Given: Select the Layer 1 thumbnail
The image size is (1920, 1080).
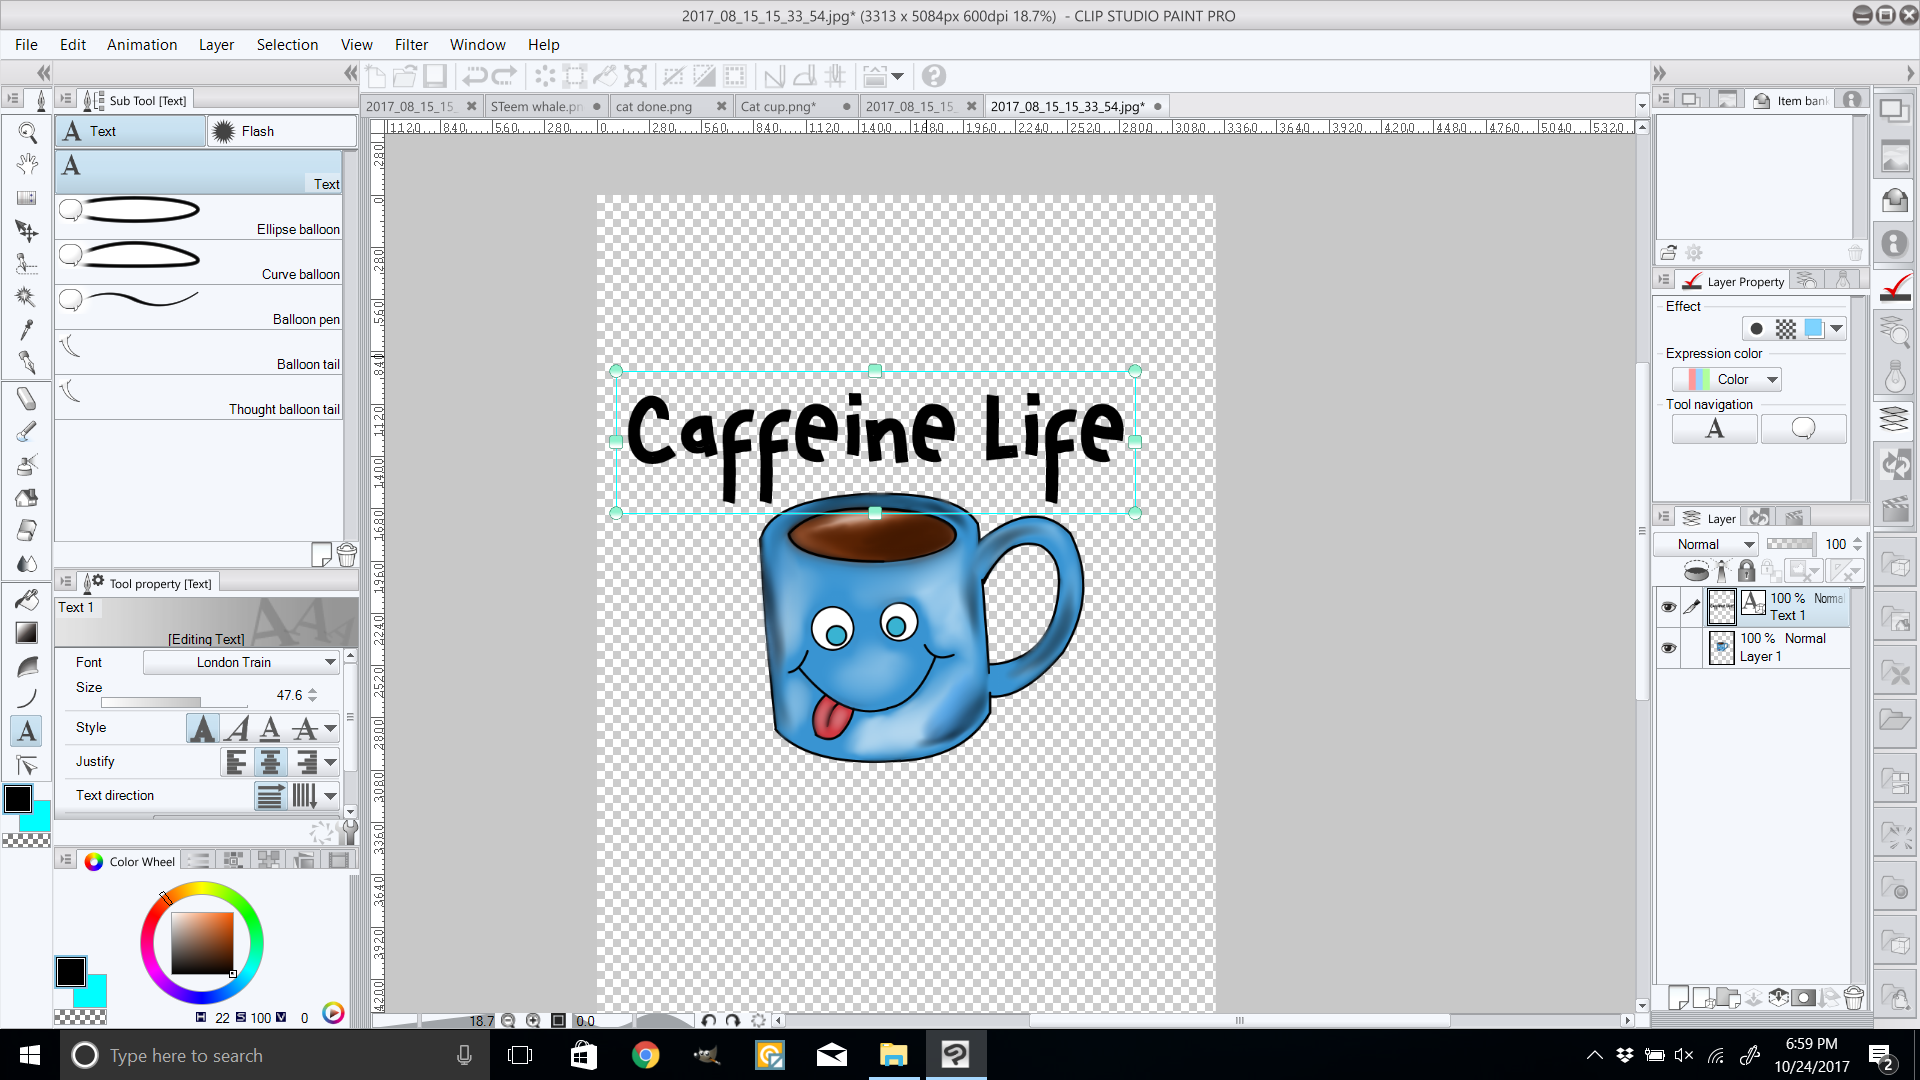Looking at the screenshot, I should click(x=1722, y=648).
